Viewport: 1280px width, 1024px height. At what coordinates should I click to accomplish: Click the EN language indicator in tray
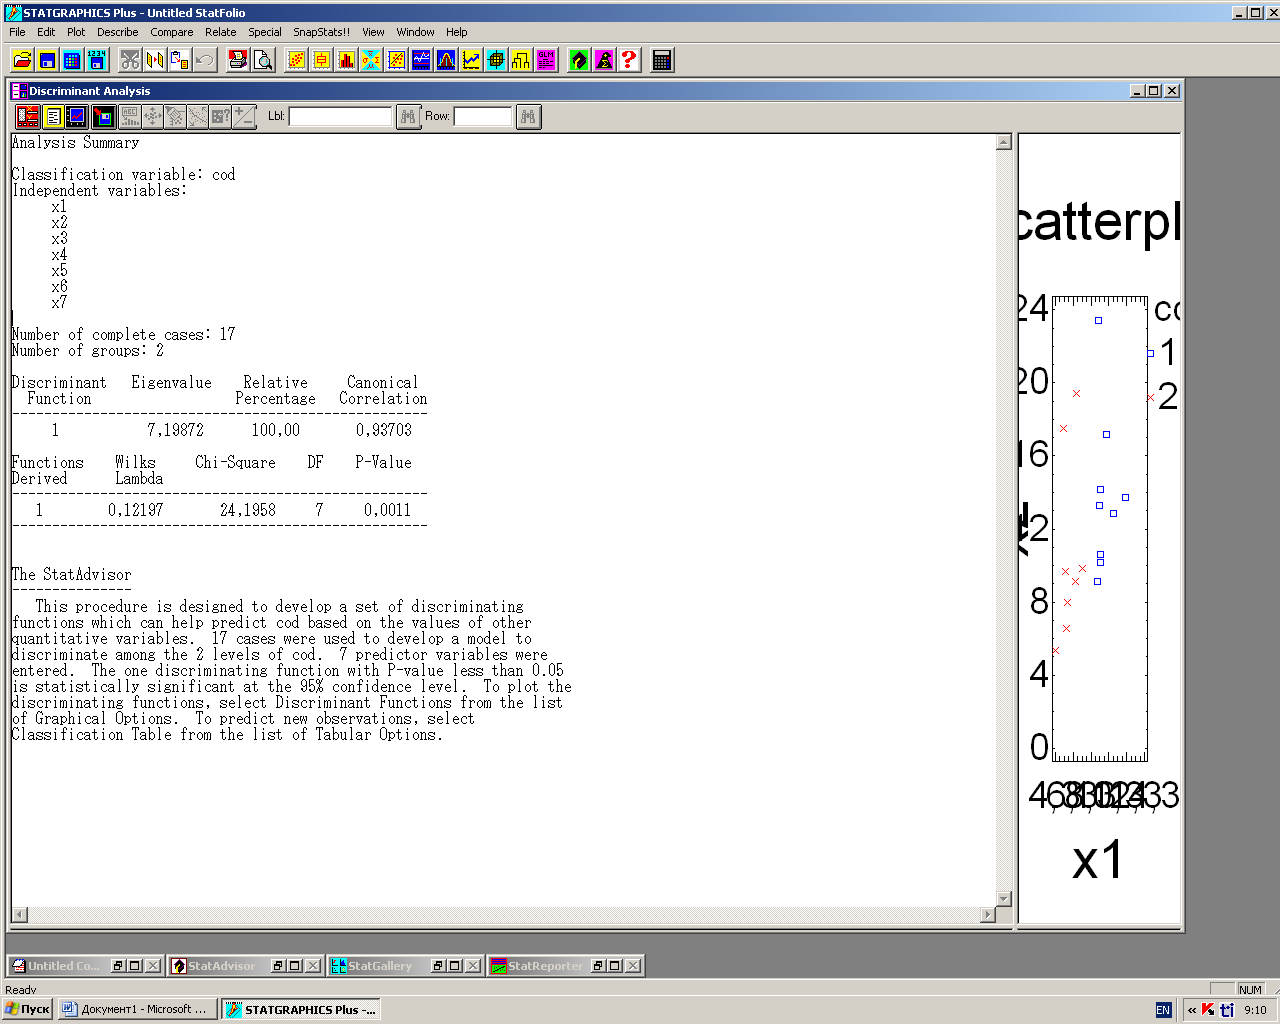click(1163, 1010)
